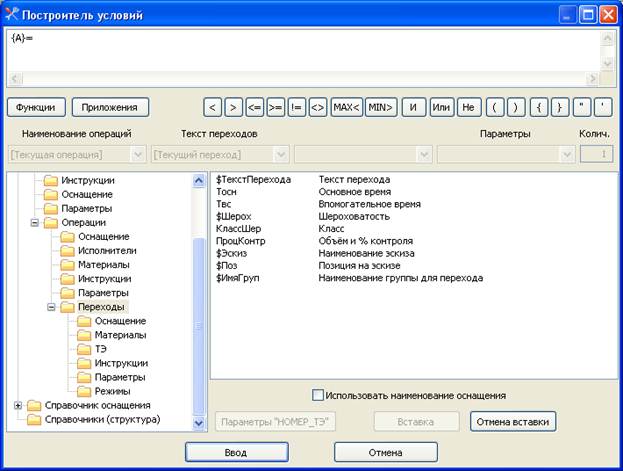Collapse the Операции tree node
623x471 pixels.
tap(35, 223)
